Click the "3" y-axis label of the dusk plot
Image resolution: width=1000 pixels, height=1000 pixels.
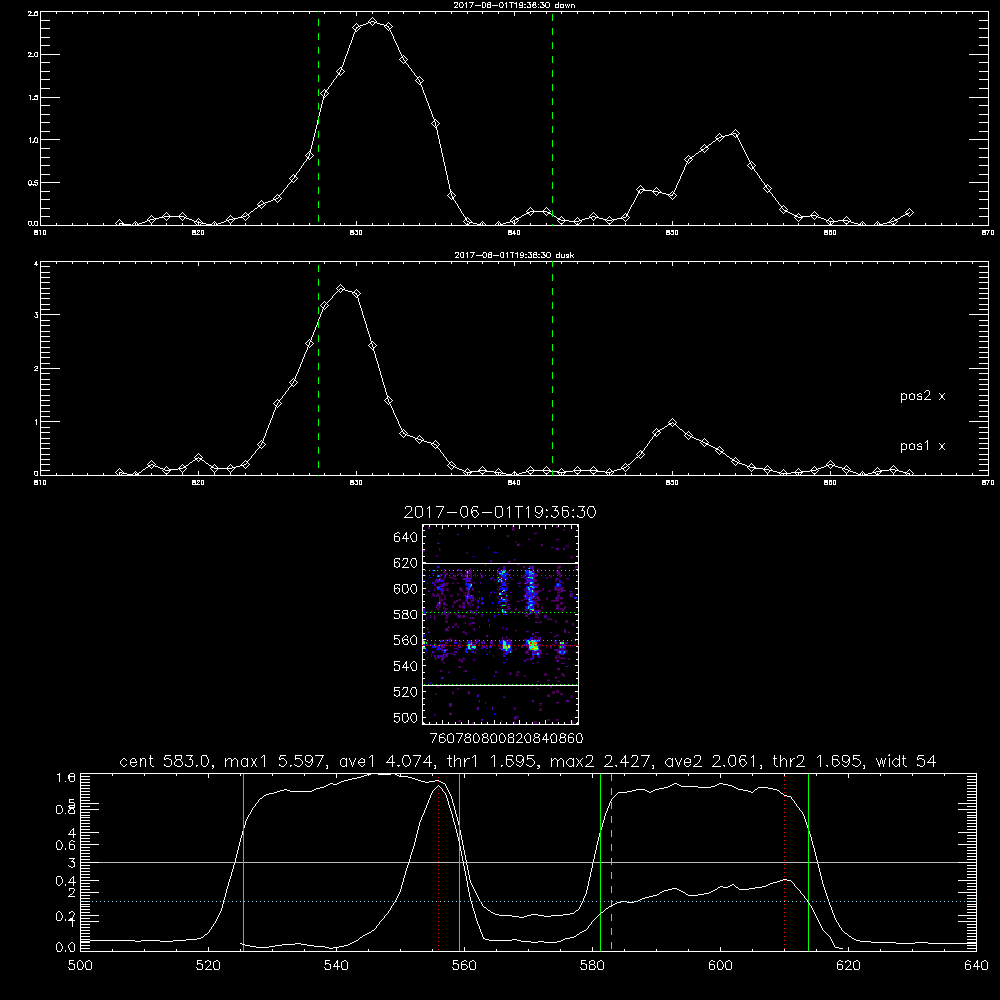pos(36,315)
